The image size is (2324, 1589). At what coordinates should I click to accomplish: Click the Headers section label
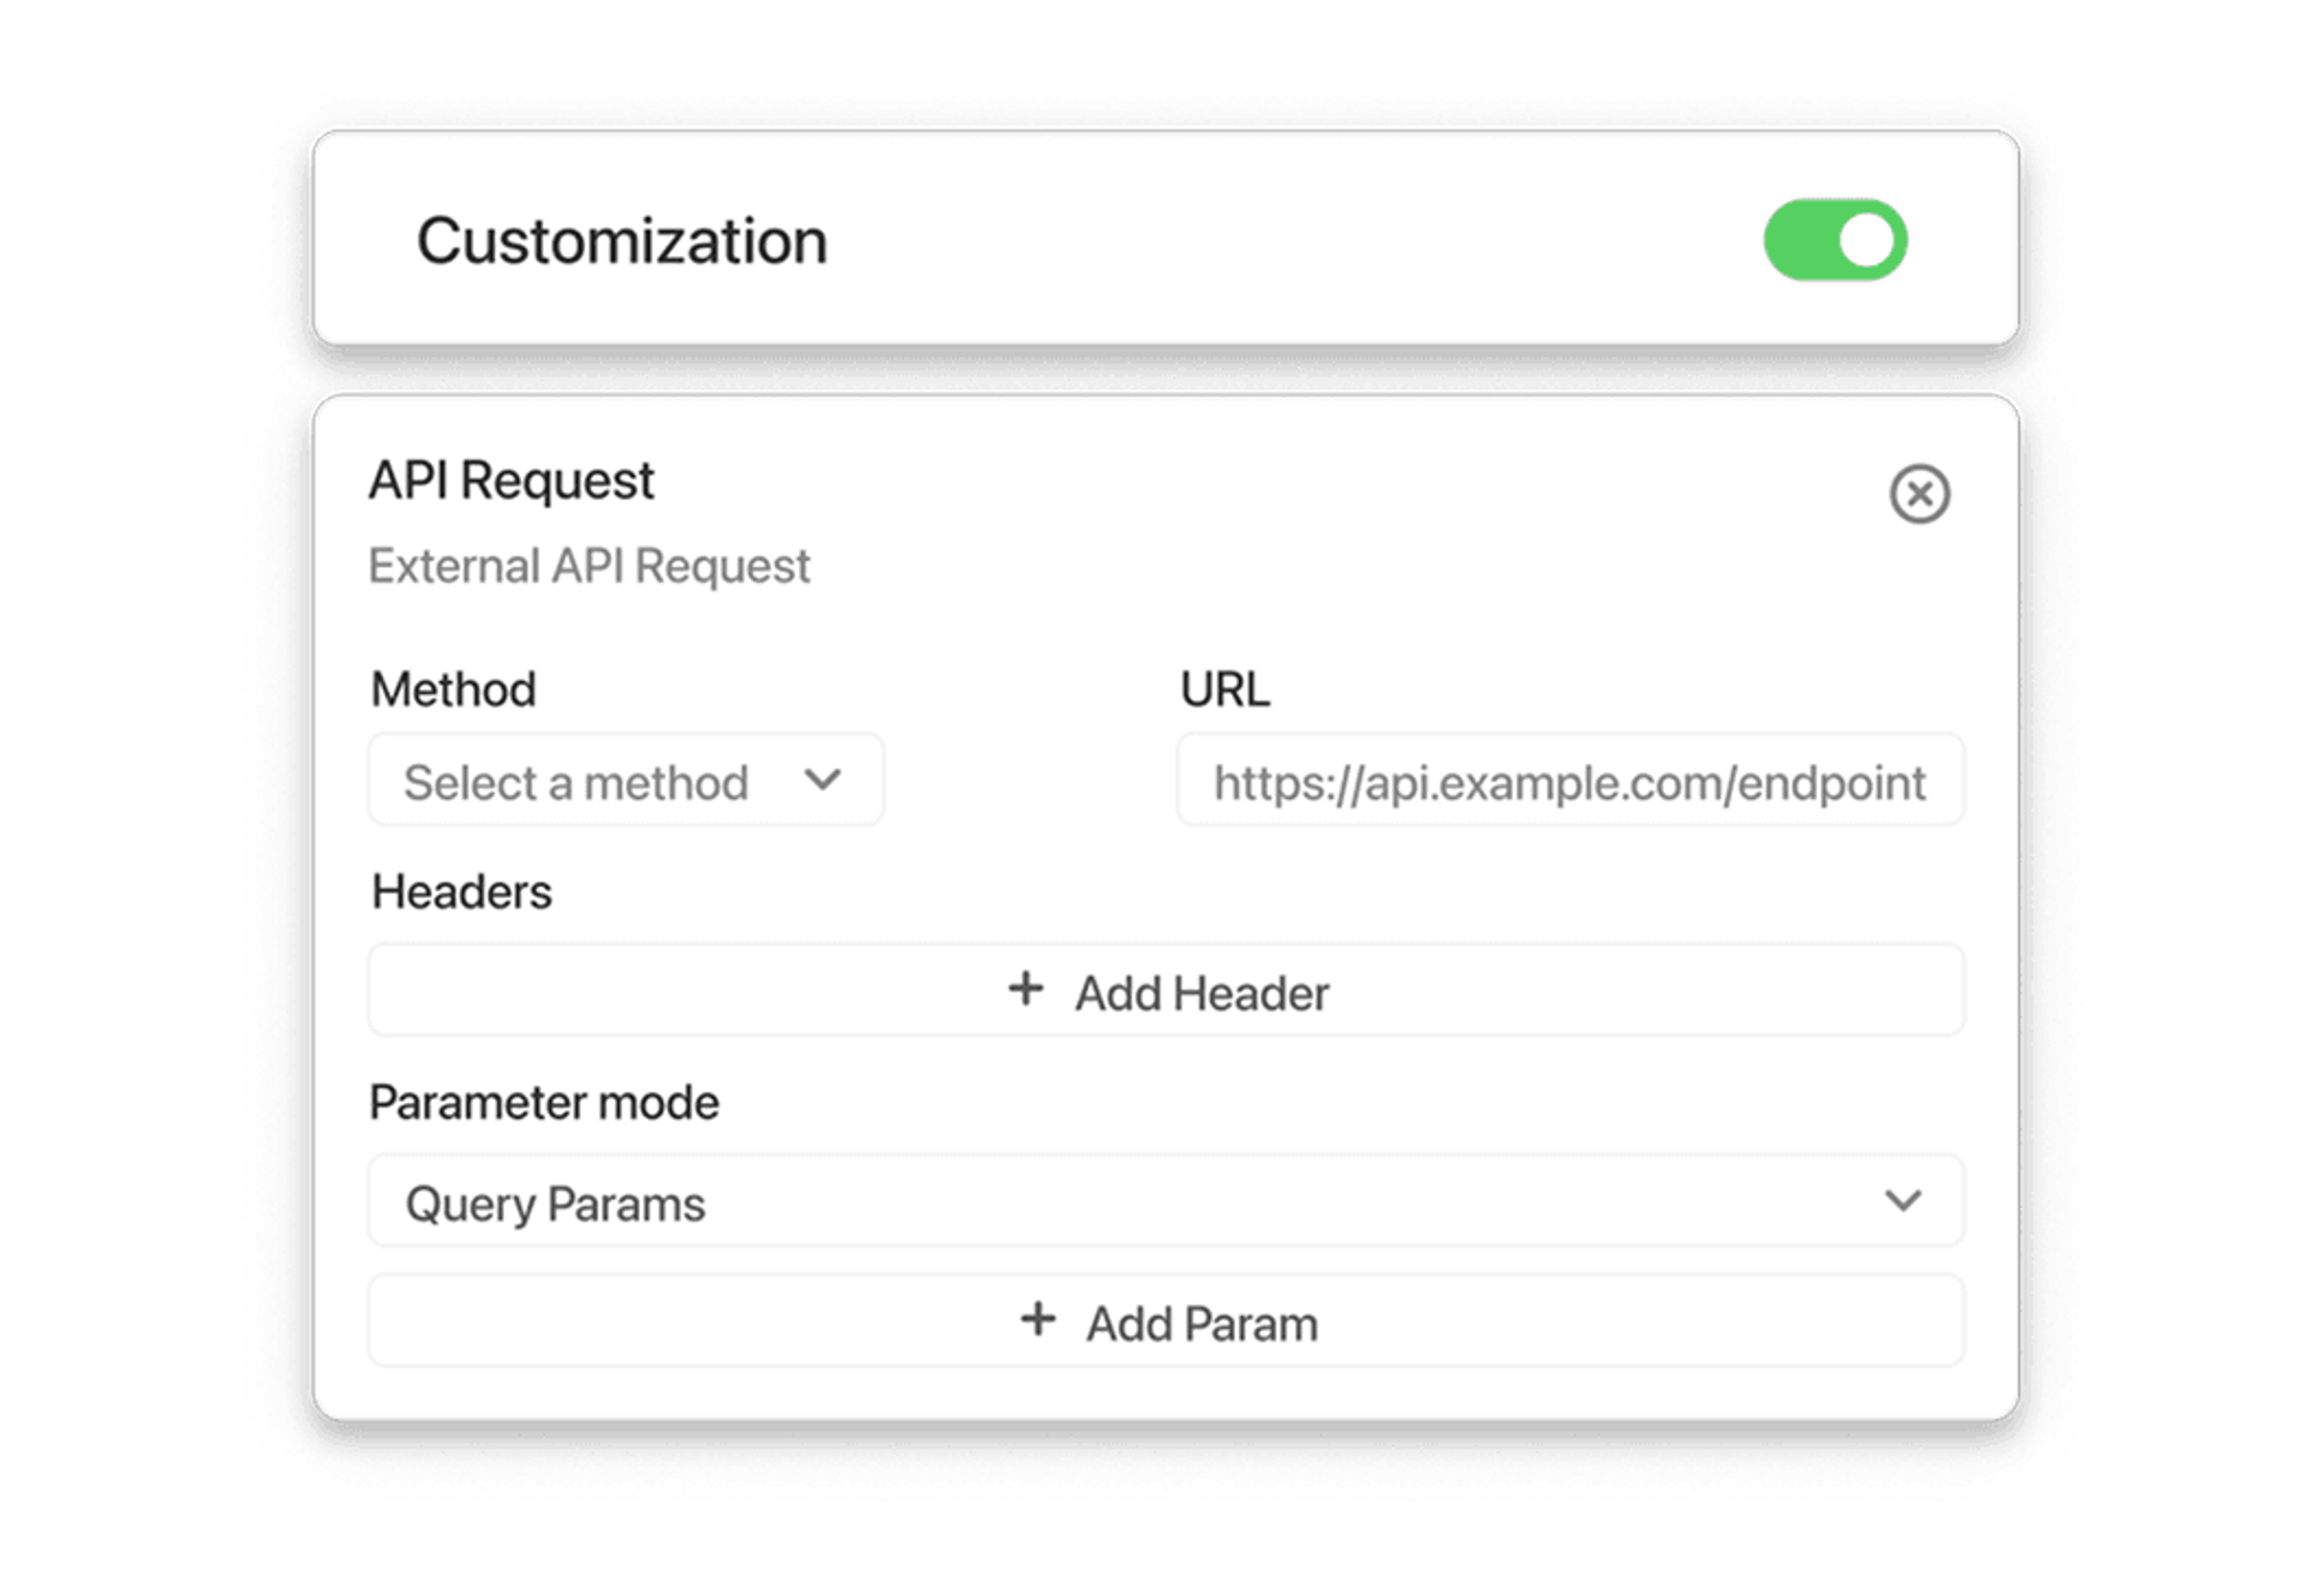pyautogui.click(x=461, y=892)
